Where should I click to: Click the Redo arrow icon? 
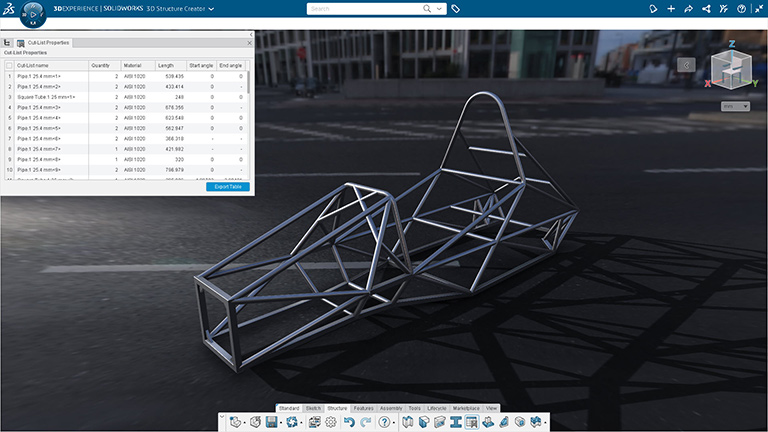pyautogui.click(x=365, y=422)
